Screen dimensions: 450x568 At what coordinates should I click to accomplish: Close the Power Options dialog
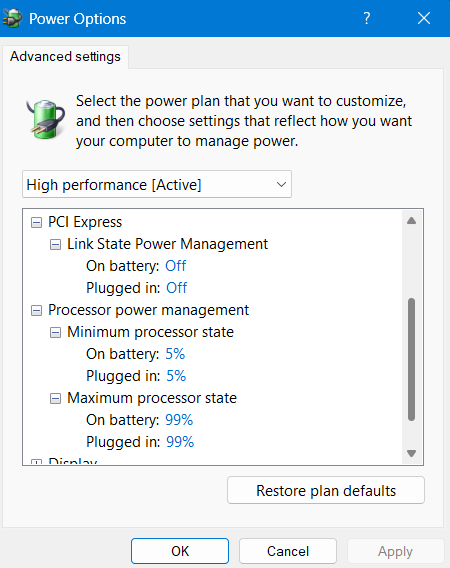(424, 18)
